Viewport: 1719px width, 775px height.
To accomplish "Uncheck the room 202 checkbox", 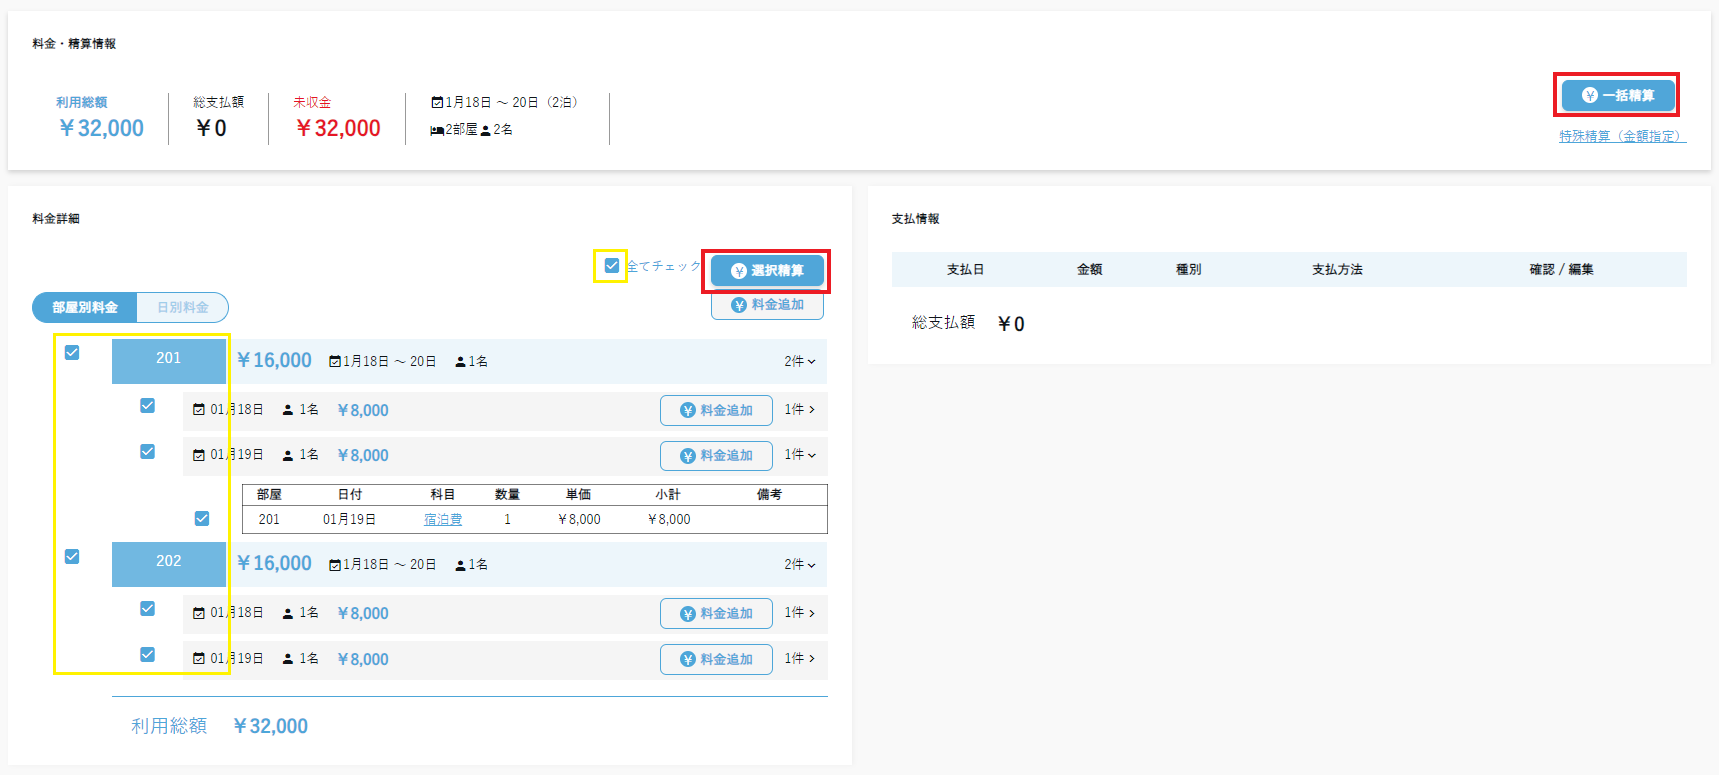I will click(x=72, y=557).
